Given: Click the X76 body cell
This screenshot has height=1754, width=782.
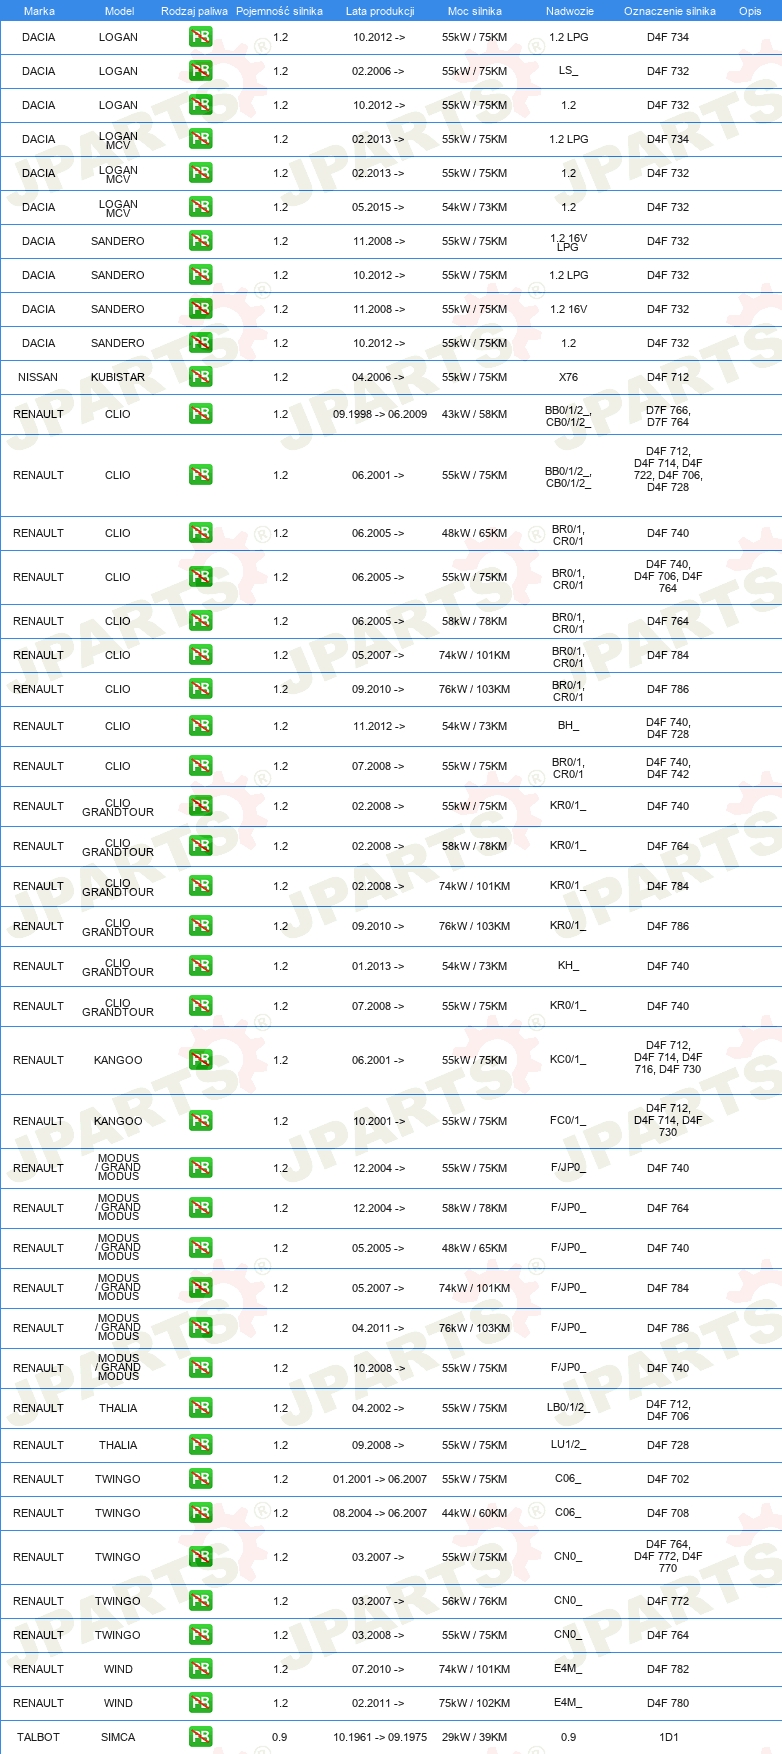Looking at the screenshot, I should point(568,377).
